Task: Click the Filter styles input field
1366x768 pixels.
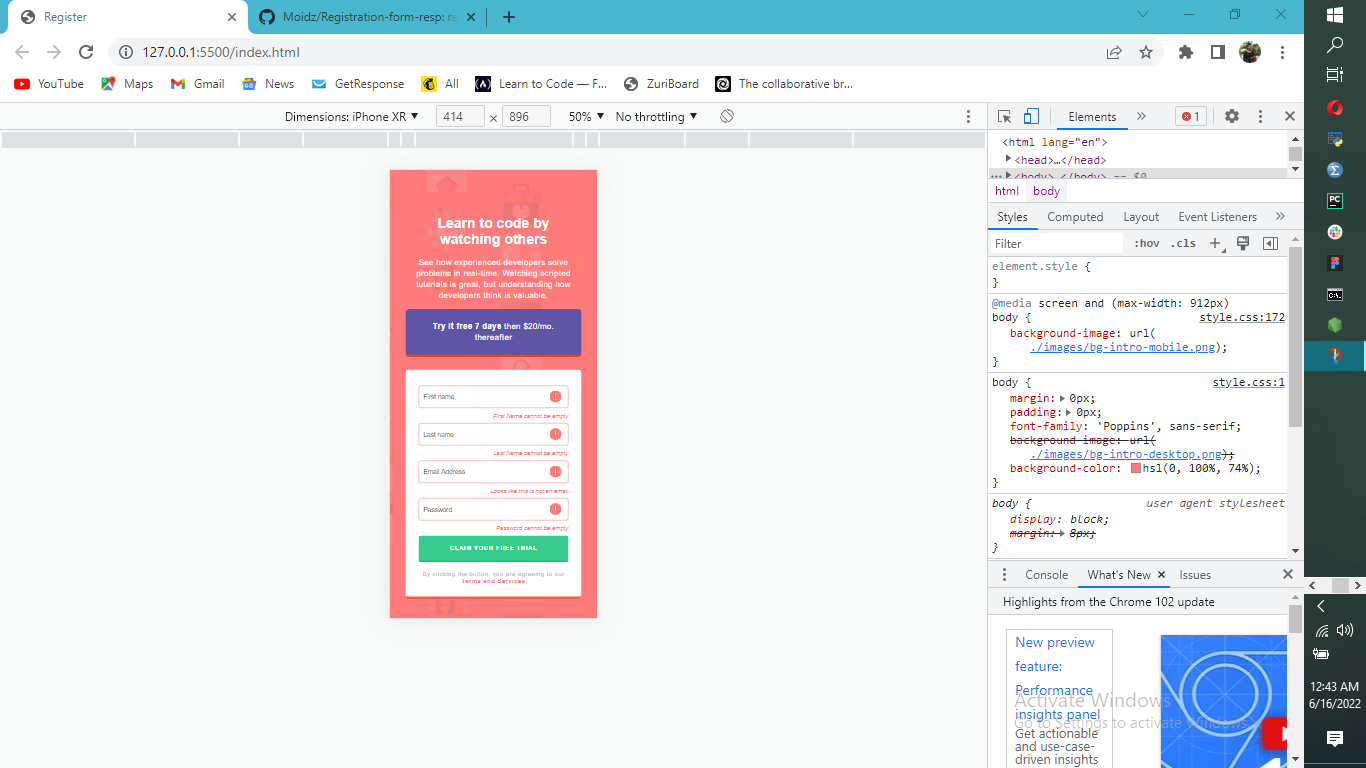Action: pyautogui.click(x=1057, y=243)
